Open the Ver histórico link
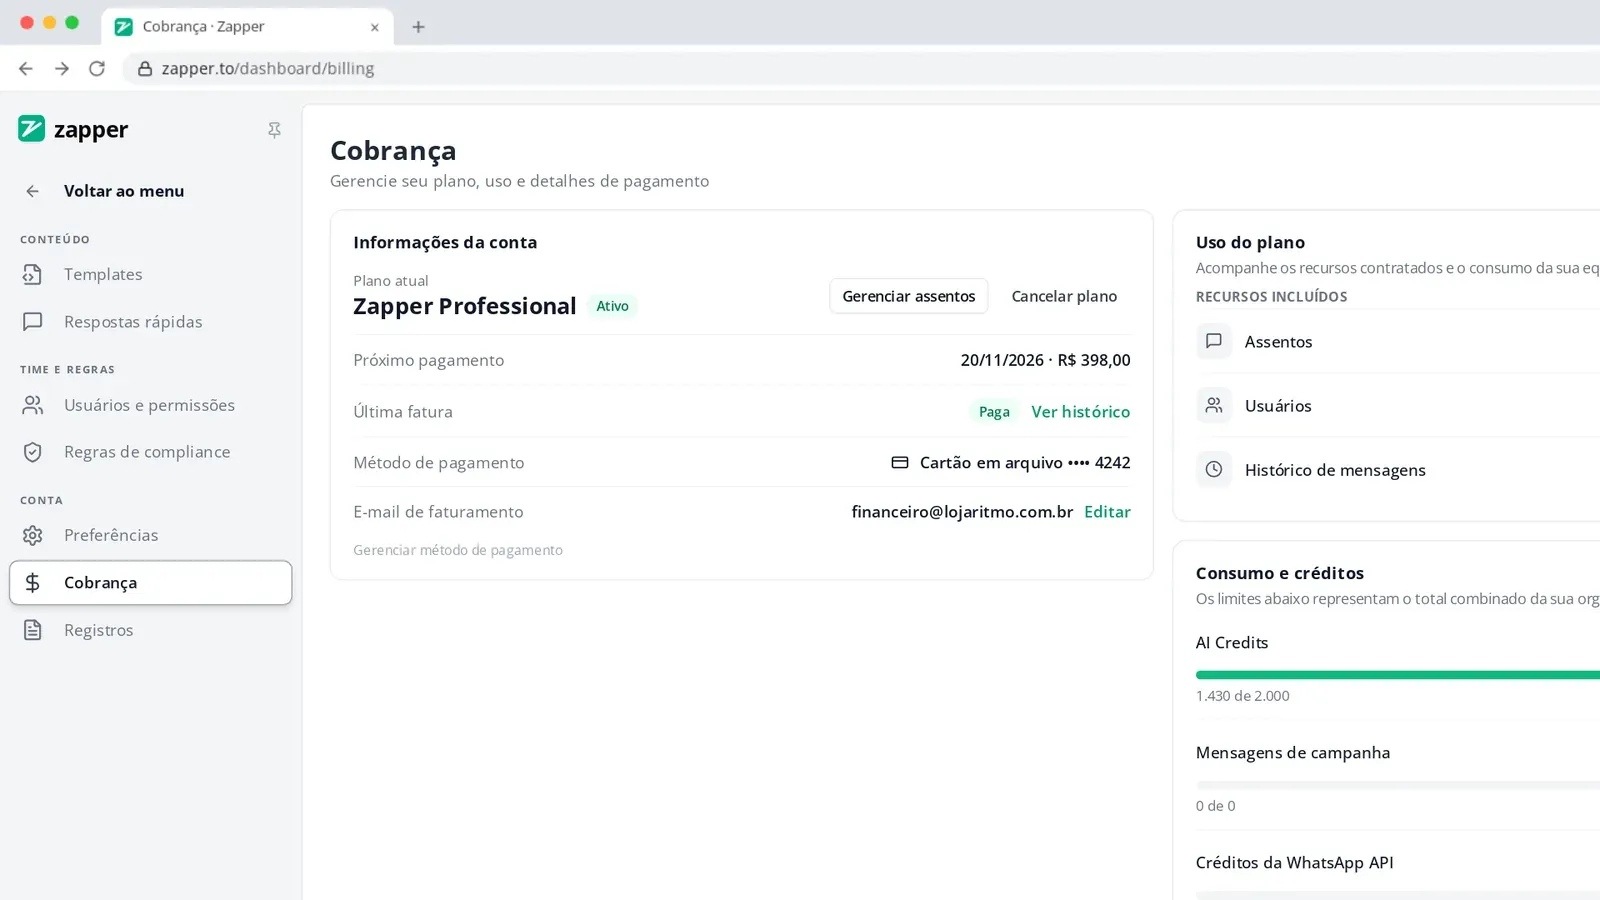 tap(1081, 412)
